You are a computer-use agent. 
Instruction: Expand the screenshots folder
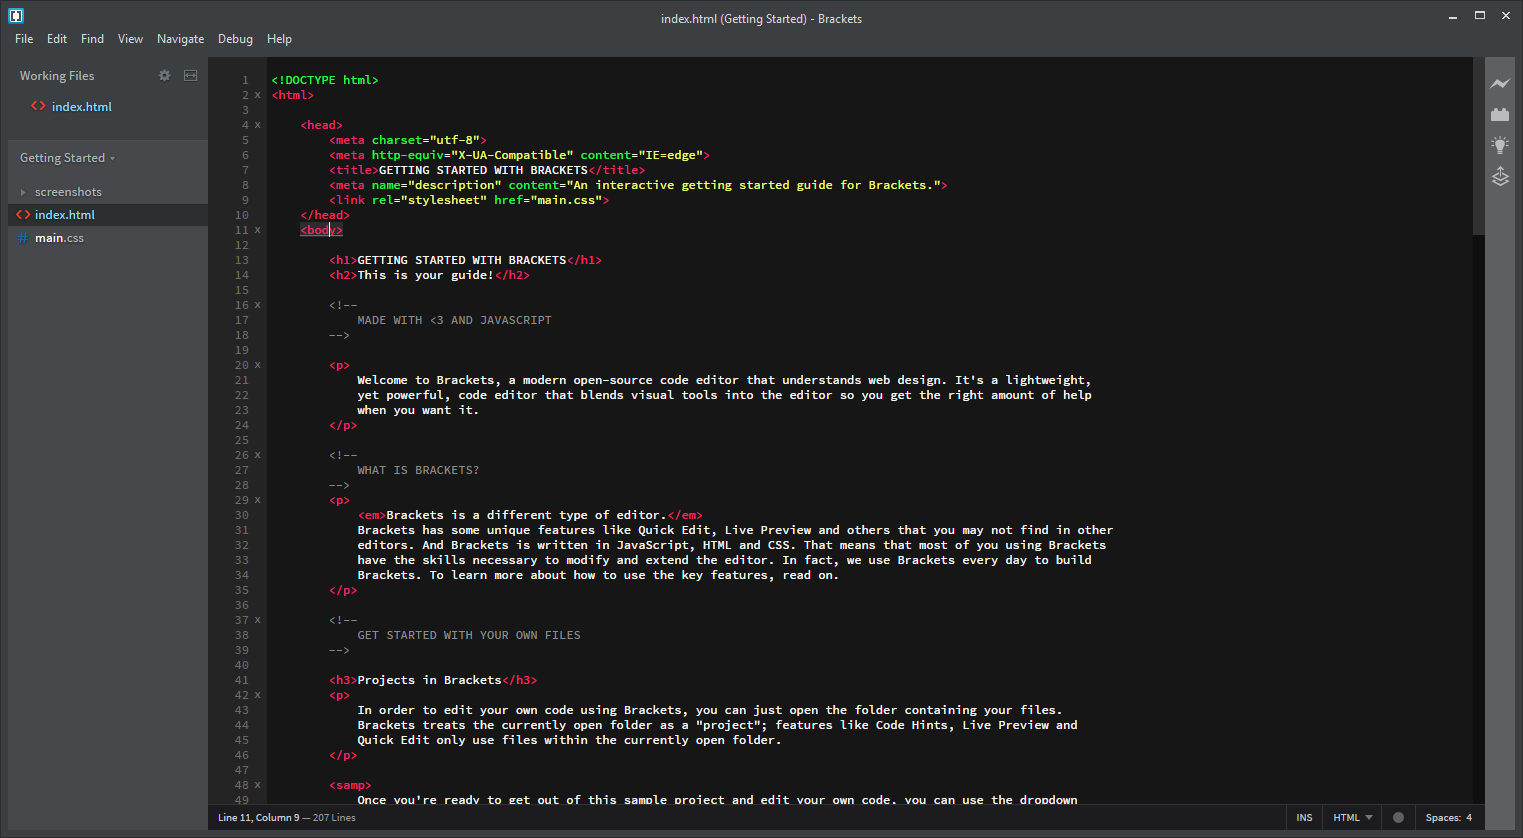tap(23, 192)
